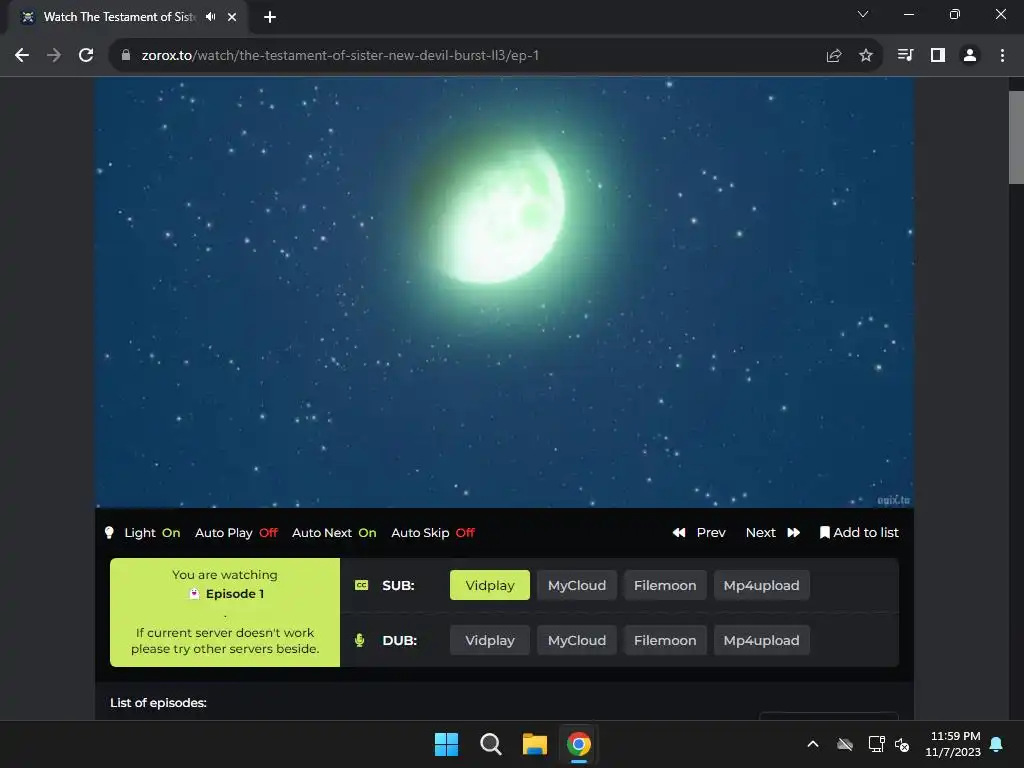Click Add to list bookmark
Viewport: 1024px width, 768px height.
859,533
